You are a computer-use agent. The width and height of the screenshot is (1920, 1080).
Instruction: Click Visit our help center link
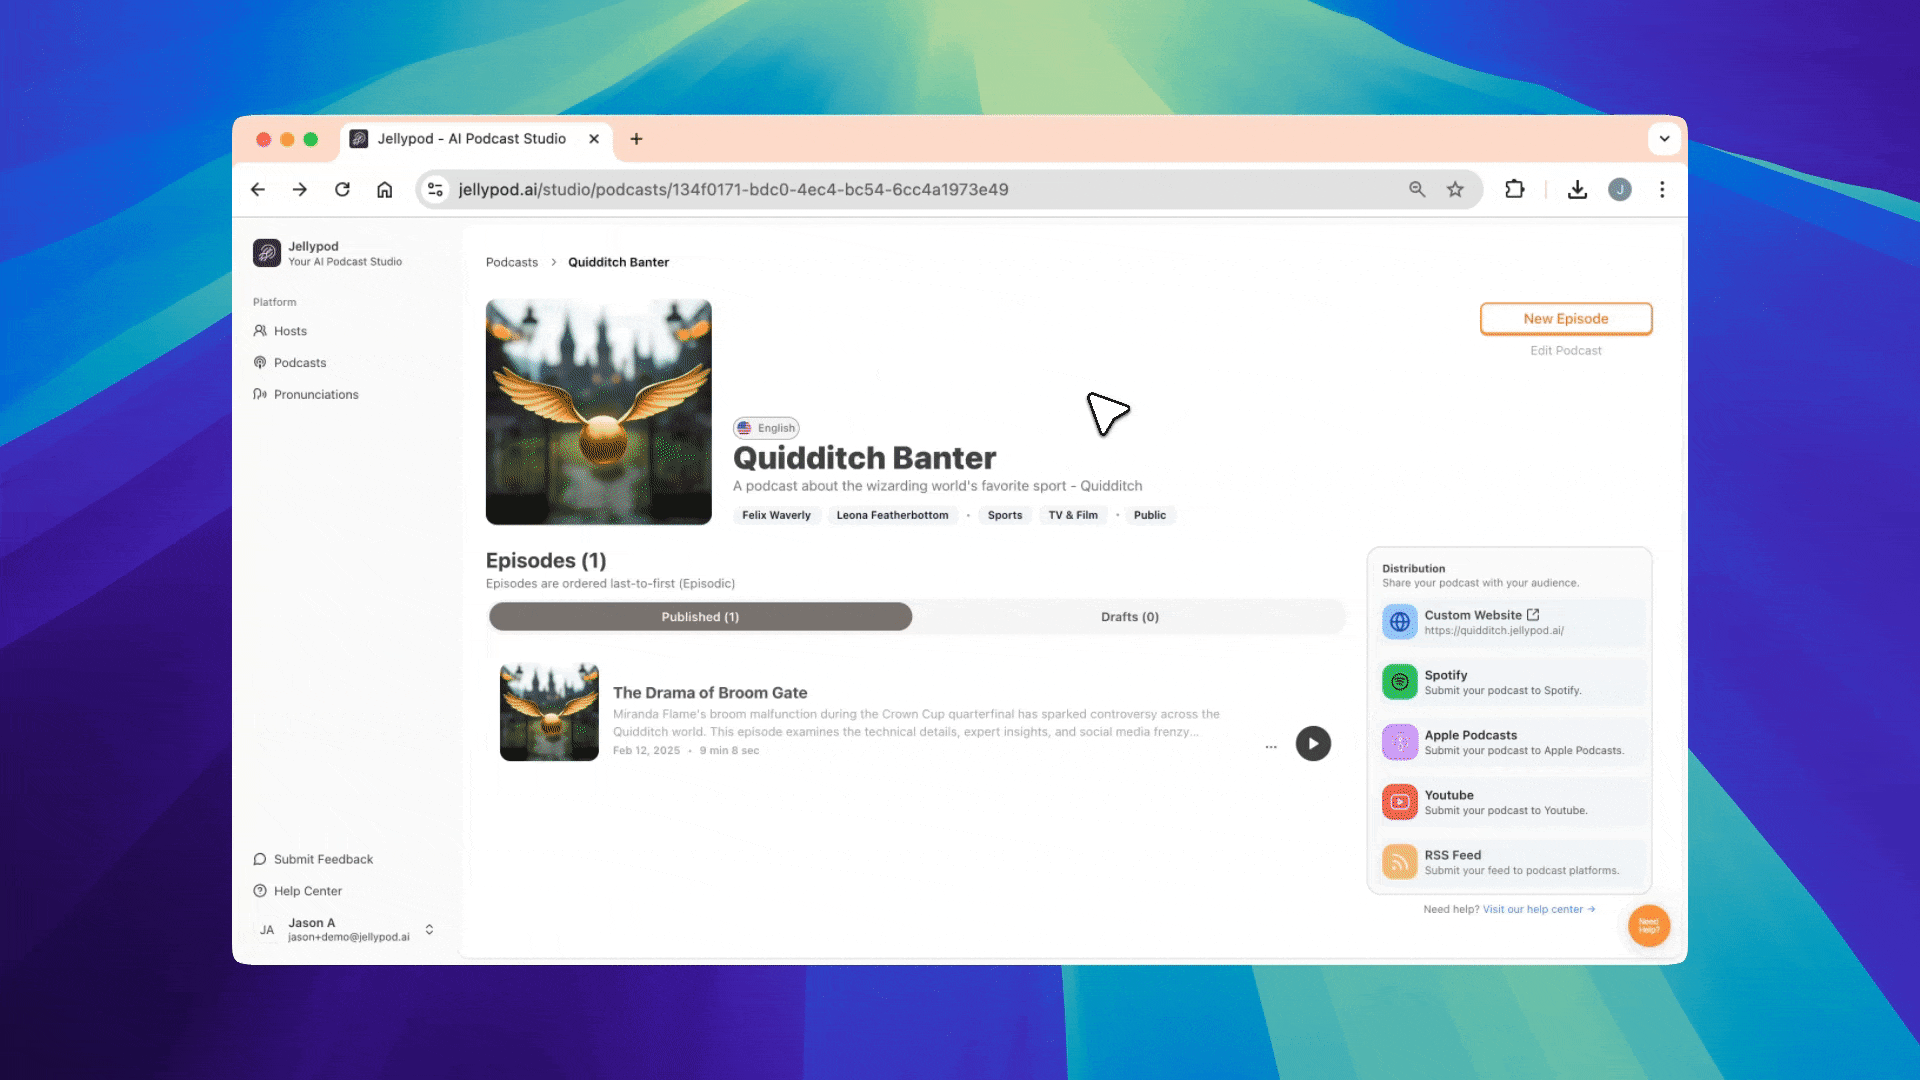pyautogui.click(x=1536, y=907)
